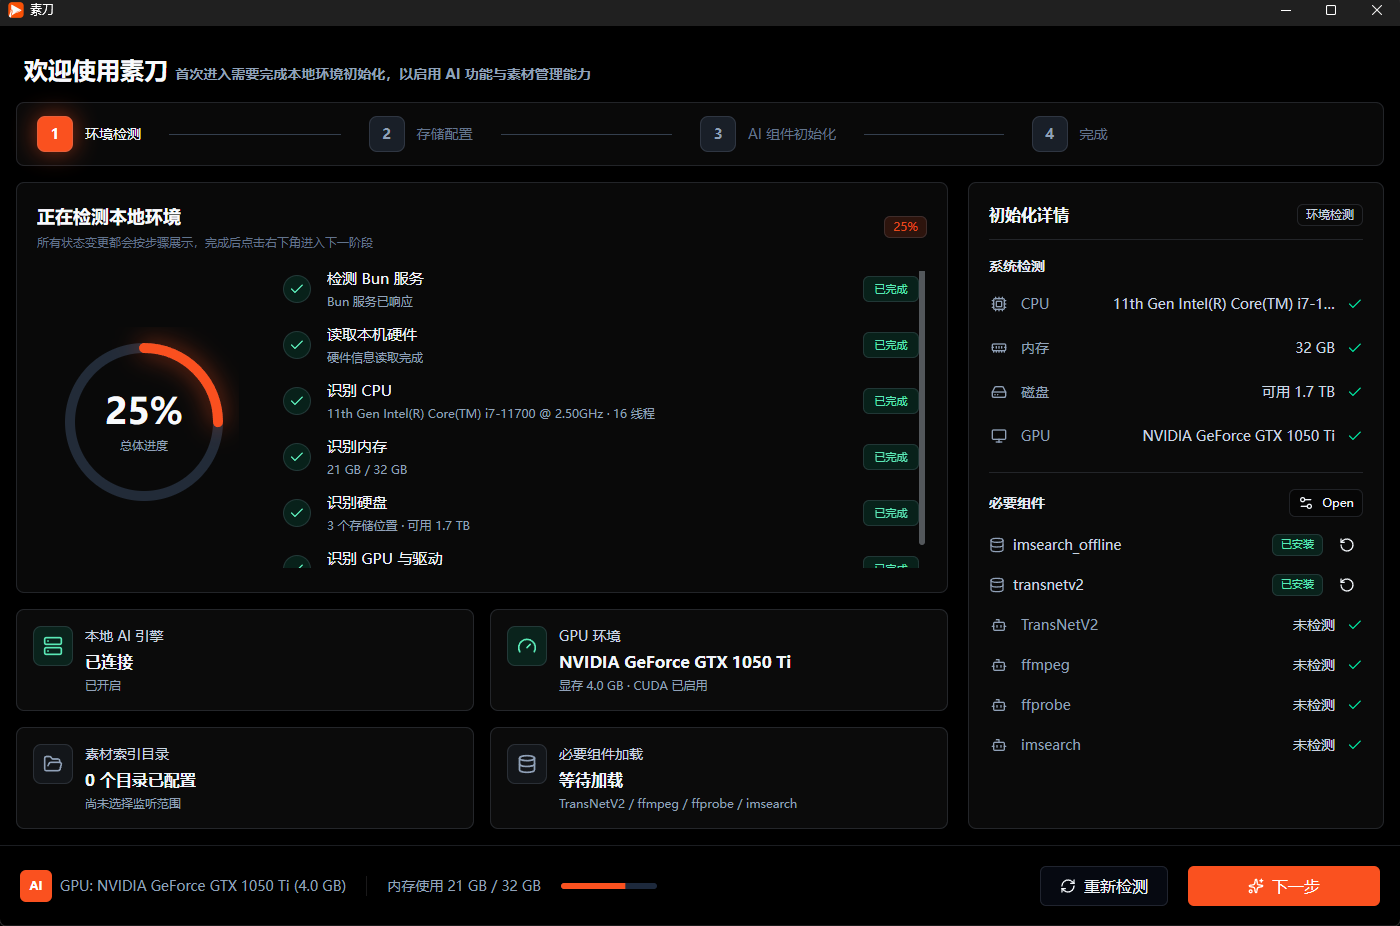Click the 已完成 badge of 识别硬盘
This screenshot has width=1400, height=926.
point(891,513)
